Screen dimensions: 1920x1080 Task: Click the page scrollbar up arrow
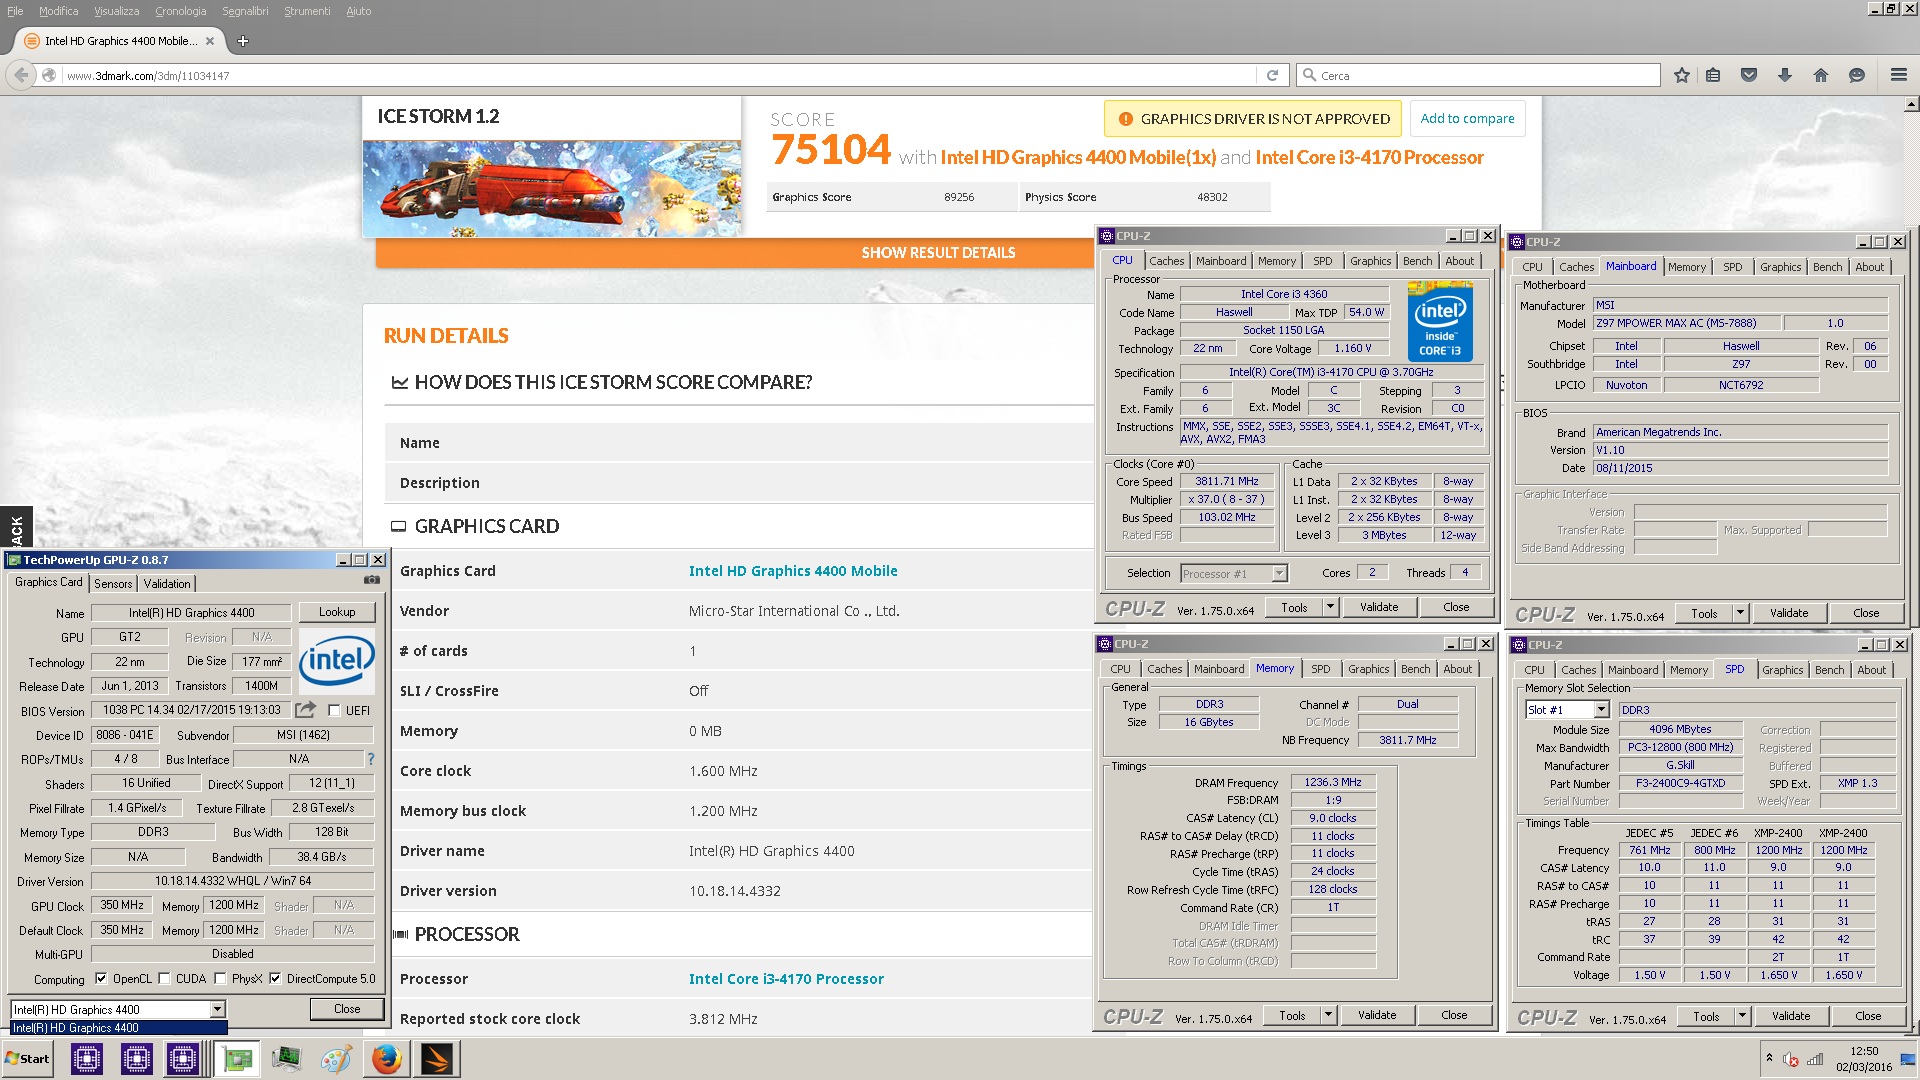(x=1911, y=104)
